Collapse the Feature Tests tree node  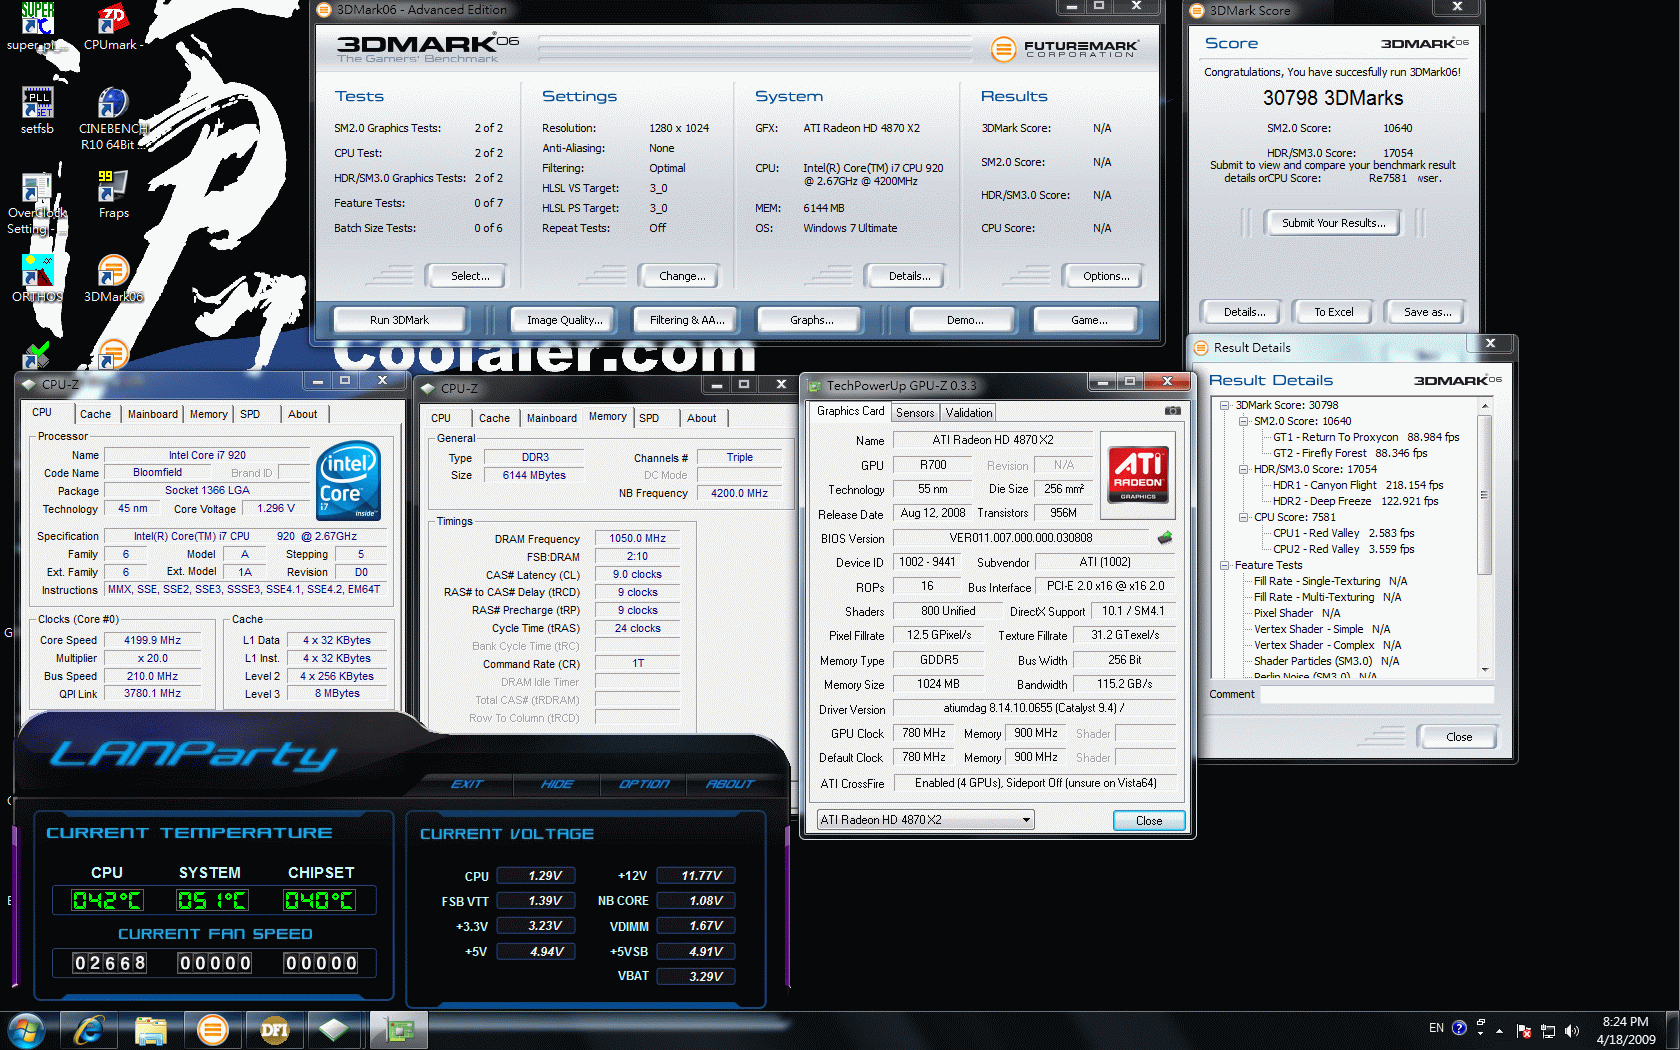pyautogui.click(x=1225, y=565)
